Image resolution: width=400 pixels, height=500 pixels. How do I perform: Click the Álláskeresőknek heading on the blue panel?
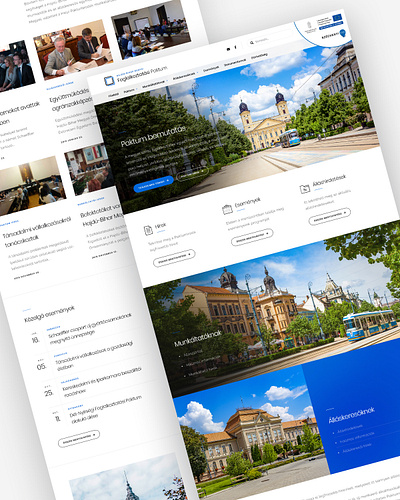click(351, 416)
